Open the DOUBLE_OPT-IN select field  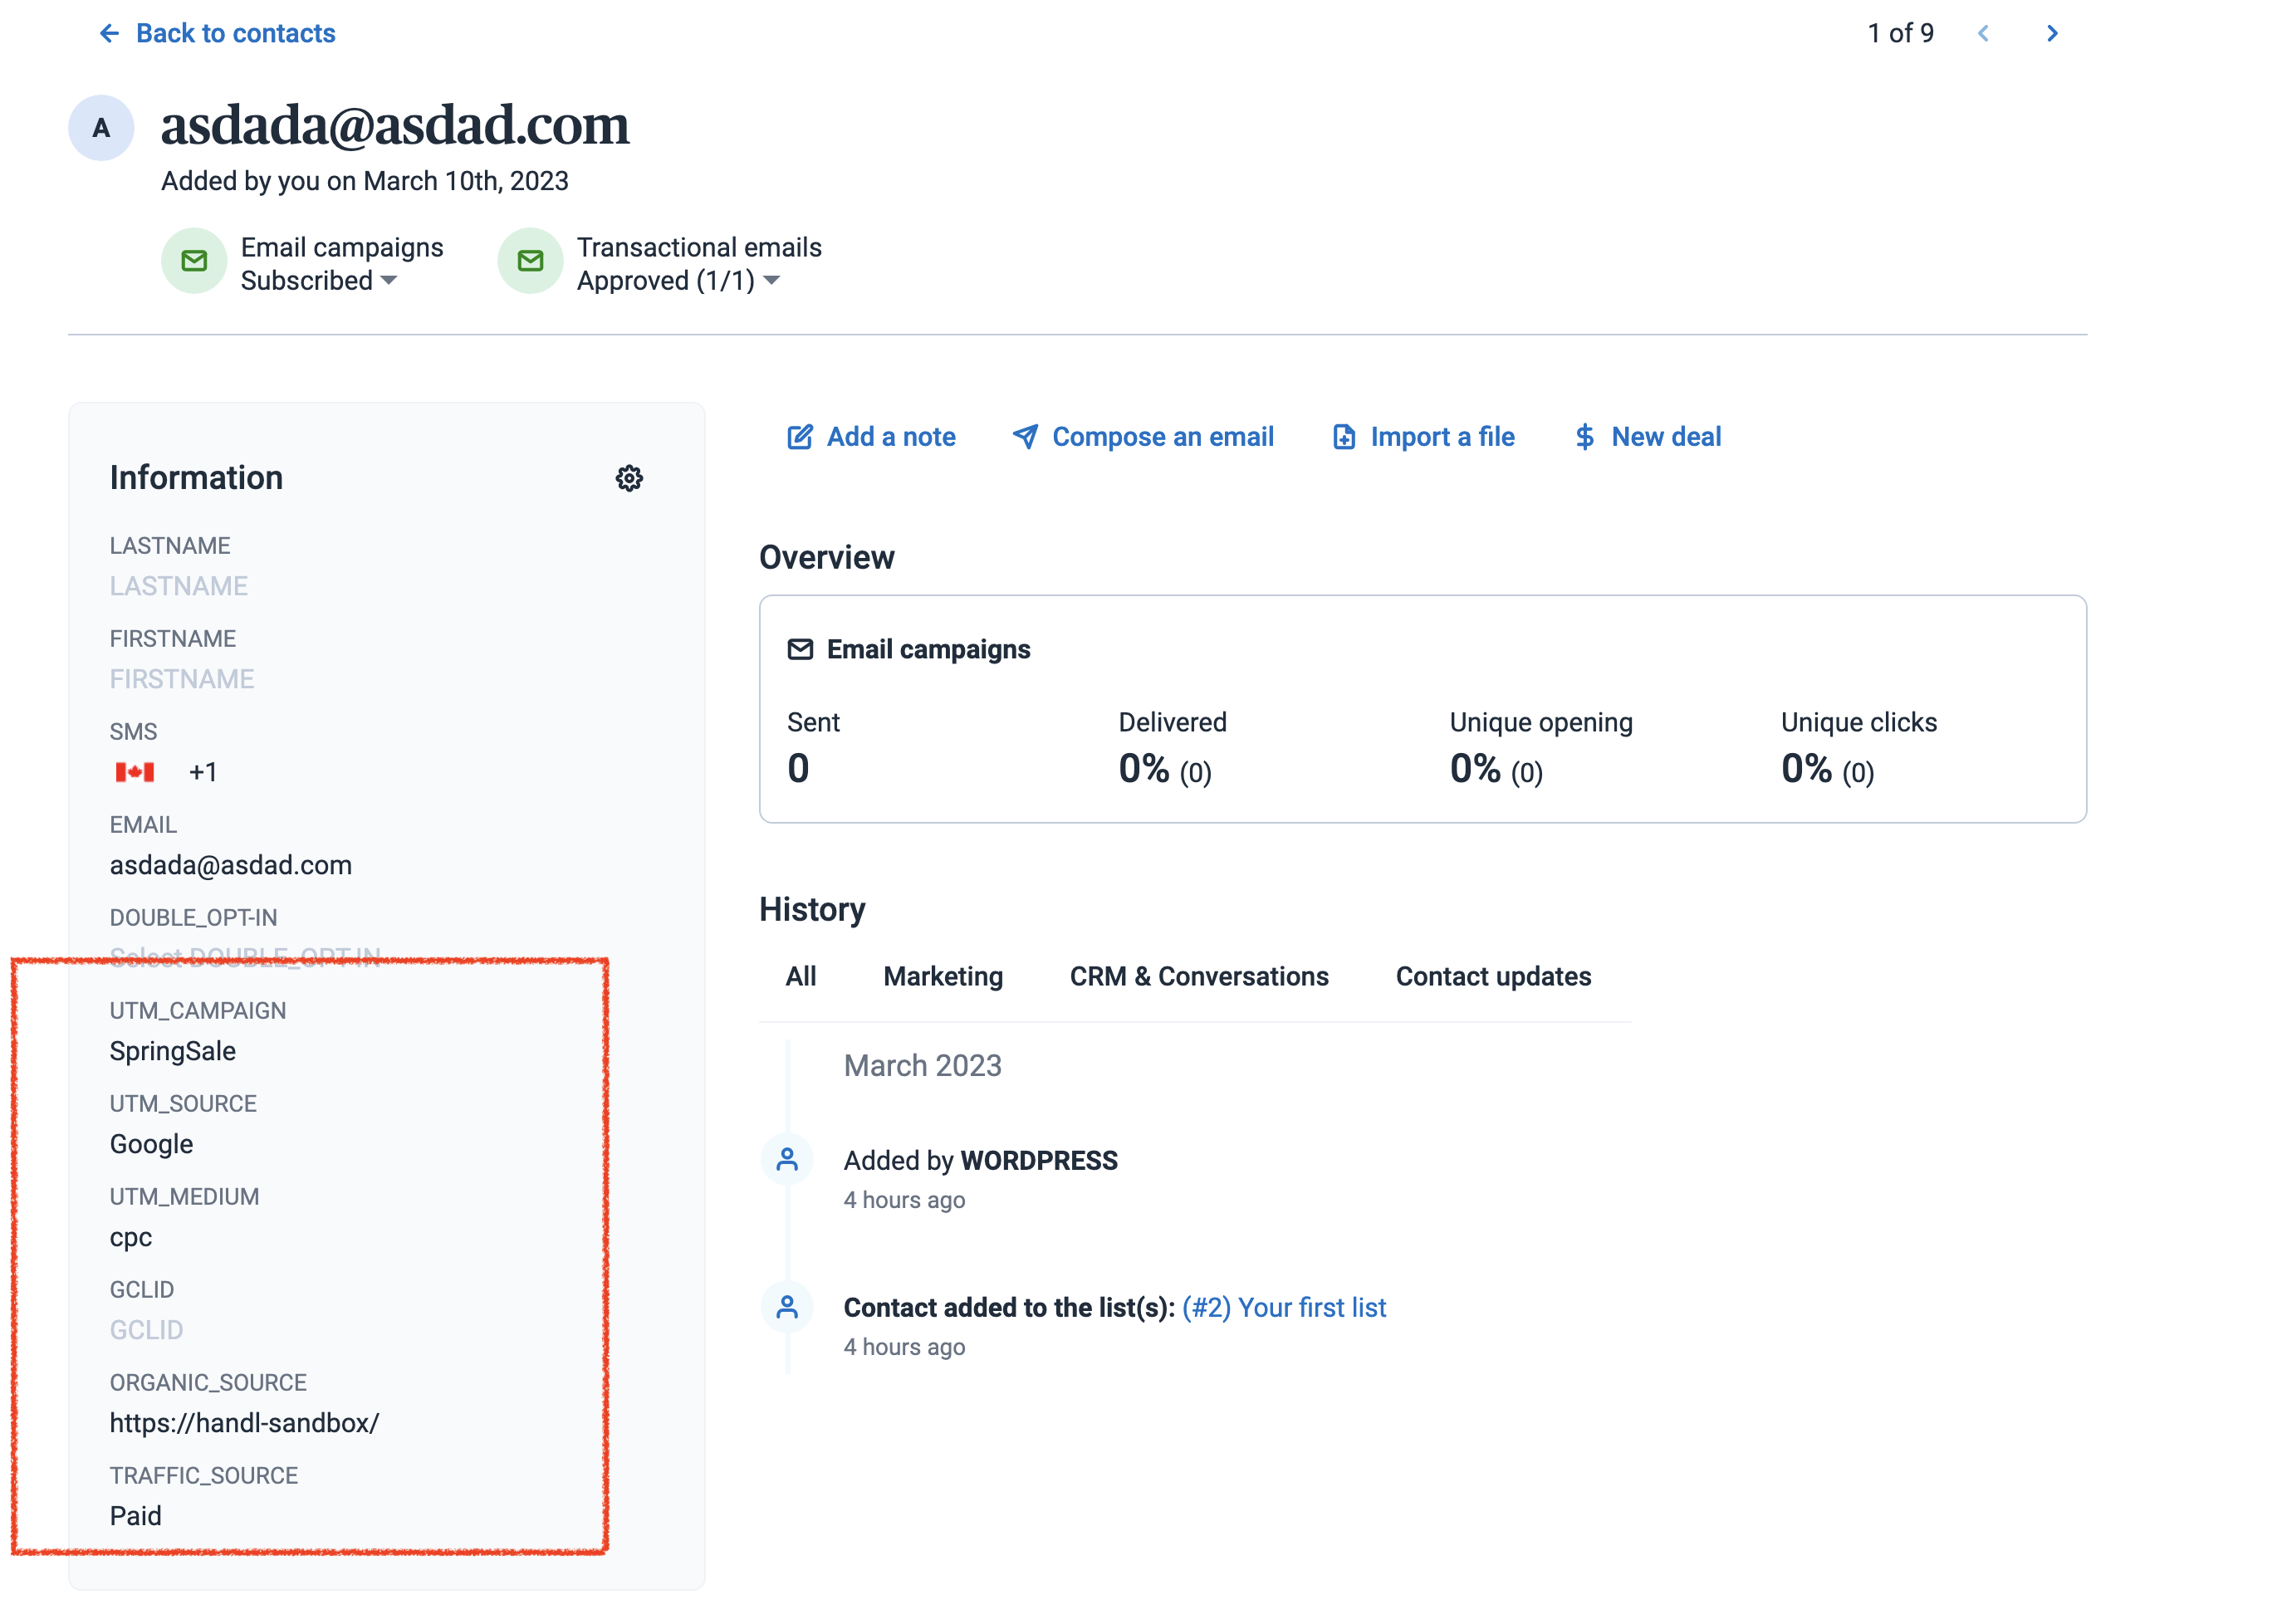click(x=245, y=957)
